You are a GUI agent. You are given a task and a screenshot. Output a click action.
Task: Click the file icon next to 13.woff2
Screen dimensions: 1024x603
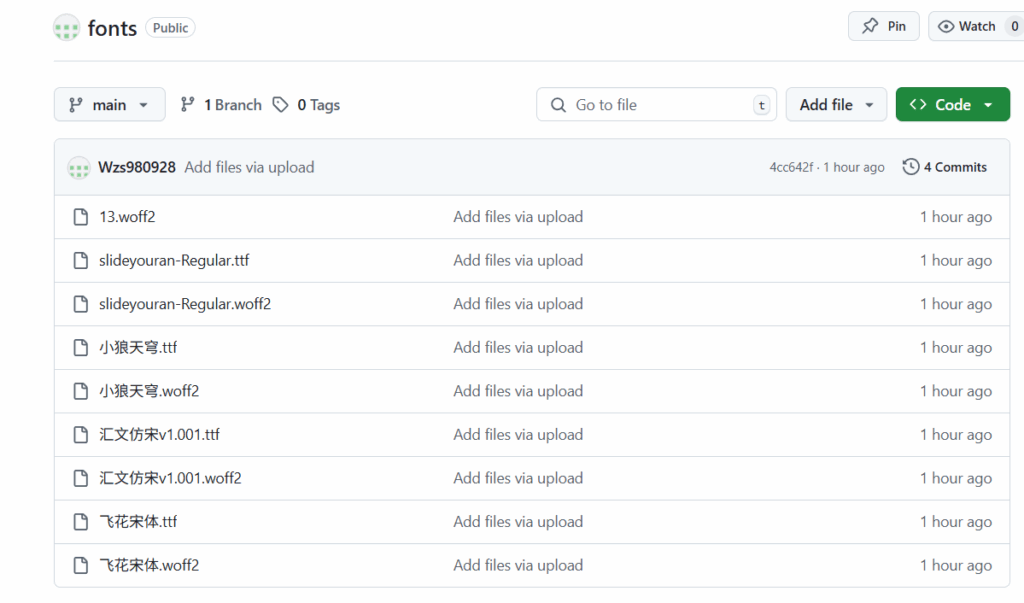click(x=80, y=217)
